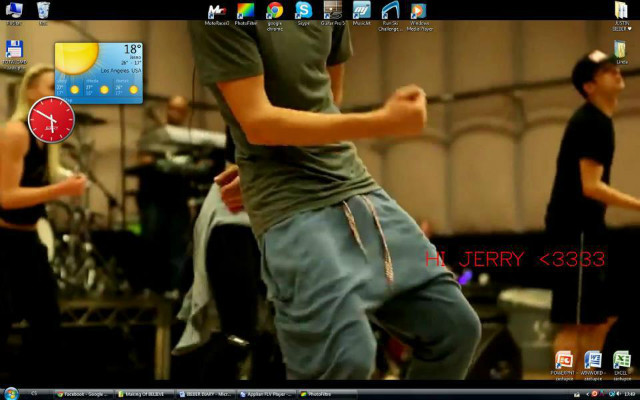Switch to the BIEBER DIARY Word taskbar window
Viewport: 640px width, 400px height.
point(206,394)
